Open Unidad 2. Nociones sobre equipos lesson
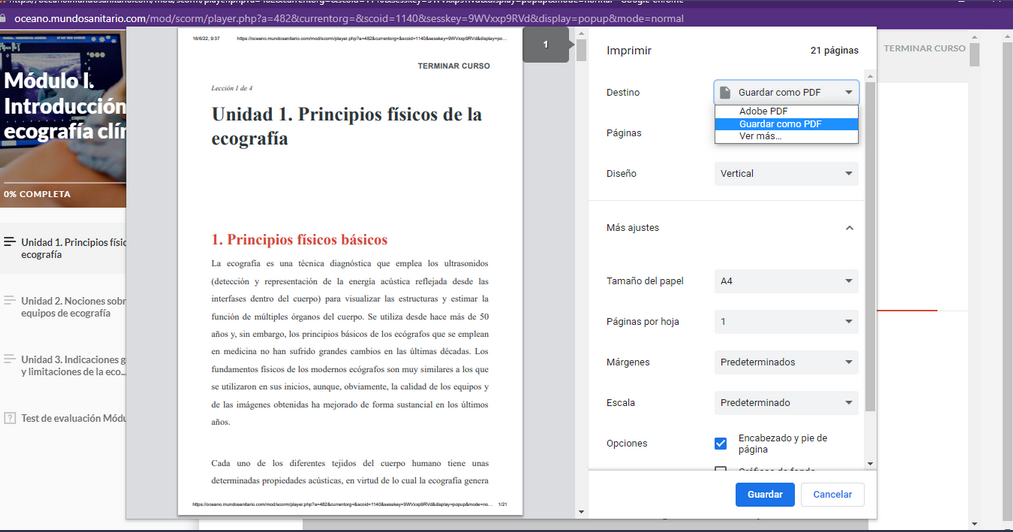The image size is (1013, 532). 65,307
